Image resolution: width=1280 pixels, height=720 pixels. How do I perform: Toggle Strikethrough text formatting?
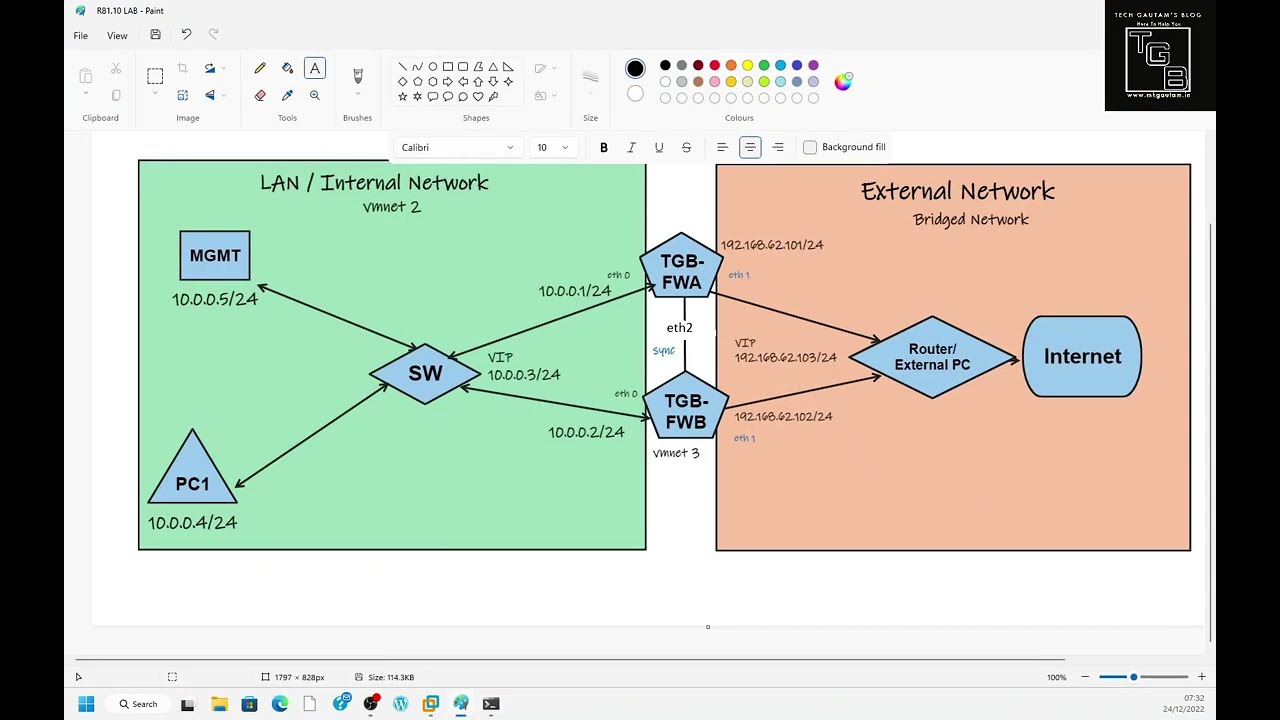(686, 147)
